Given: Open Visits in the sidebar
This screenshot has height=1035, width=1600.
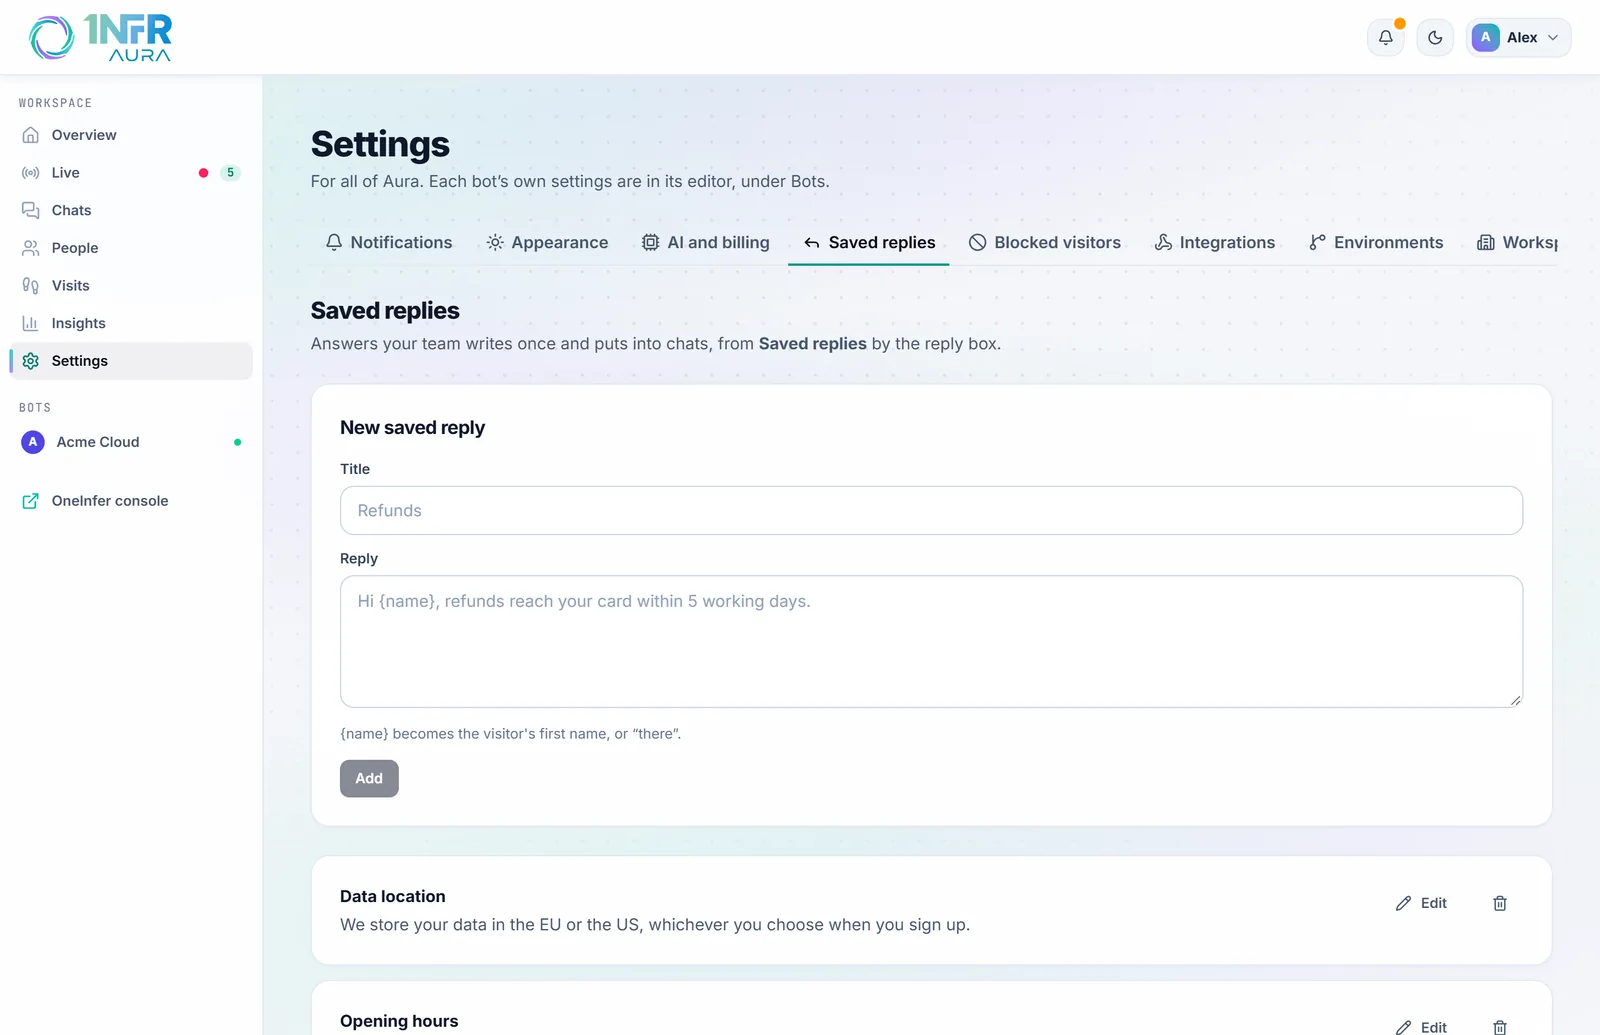Looking at the screenshot, I should coord(131,286).
